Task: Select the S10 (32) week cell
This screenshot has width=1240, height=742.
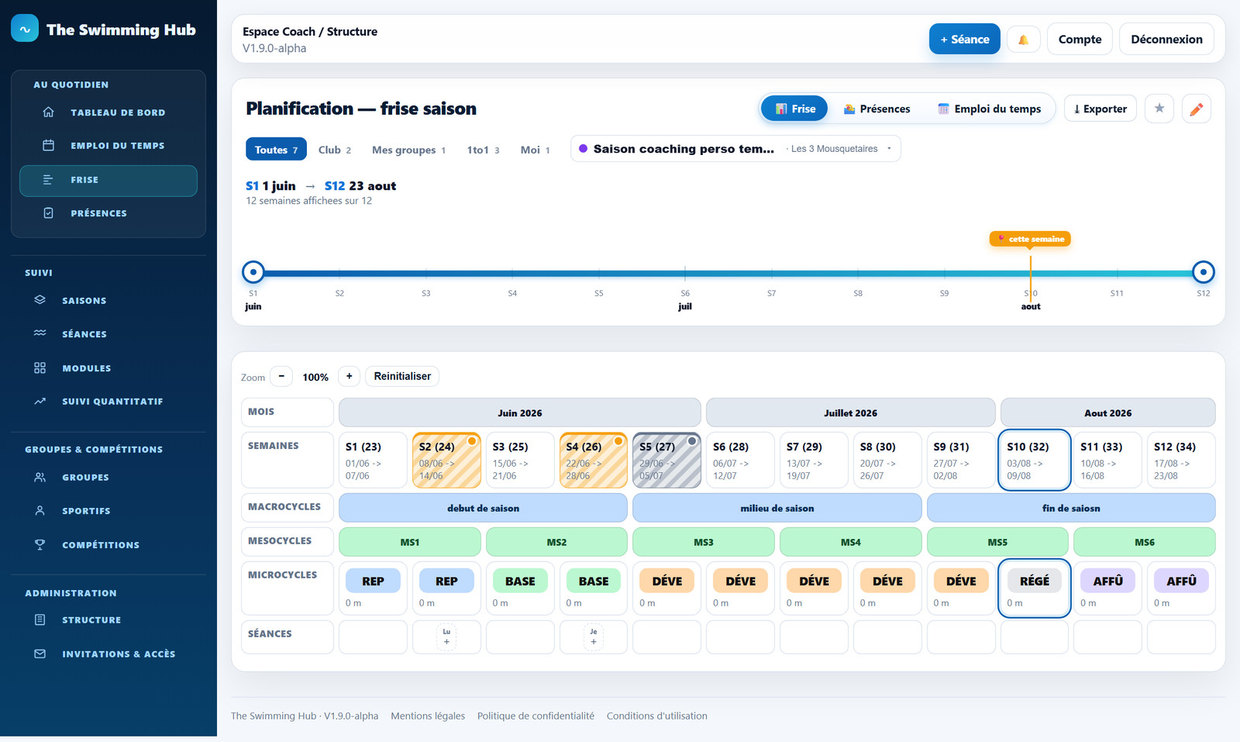Action: click(x=1034, y=460)
